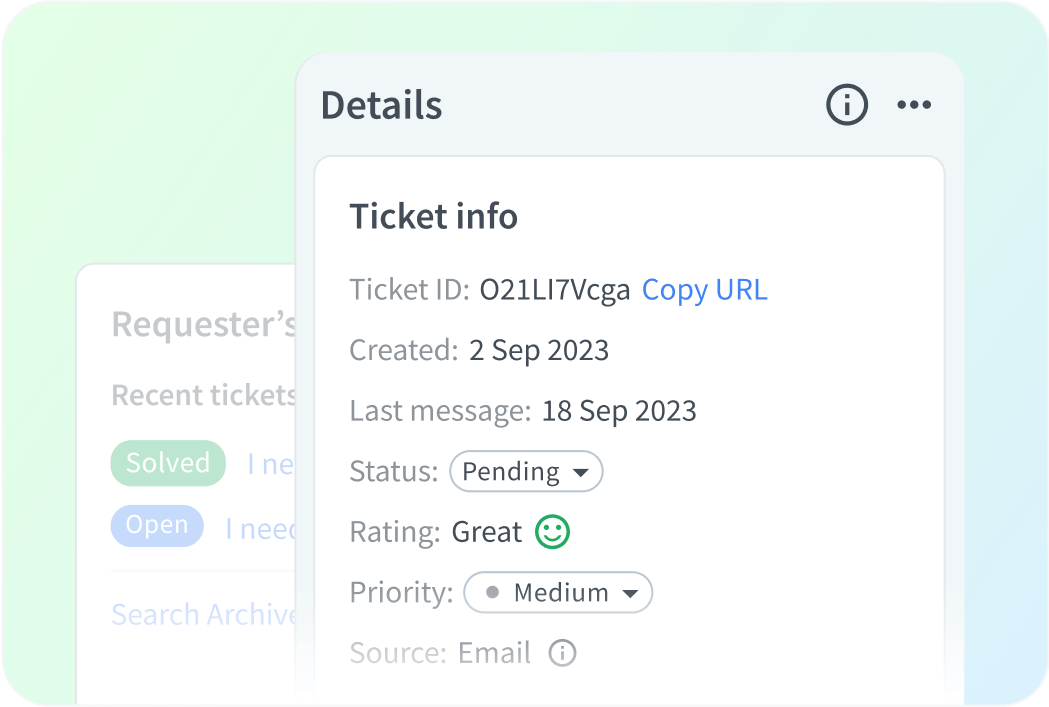Viewport: 1049px width, 707px height.
Task: Click the info icon in the Details header
Action: (x=845, y=104)
